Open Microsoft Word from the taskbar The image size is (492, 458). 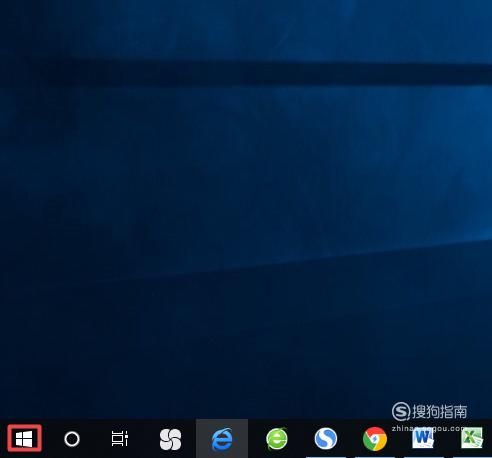pyautogui.click(x=423, y=438)
